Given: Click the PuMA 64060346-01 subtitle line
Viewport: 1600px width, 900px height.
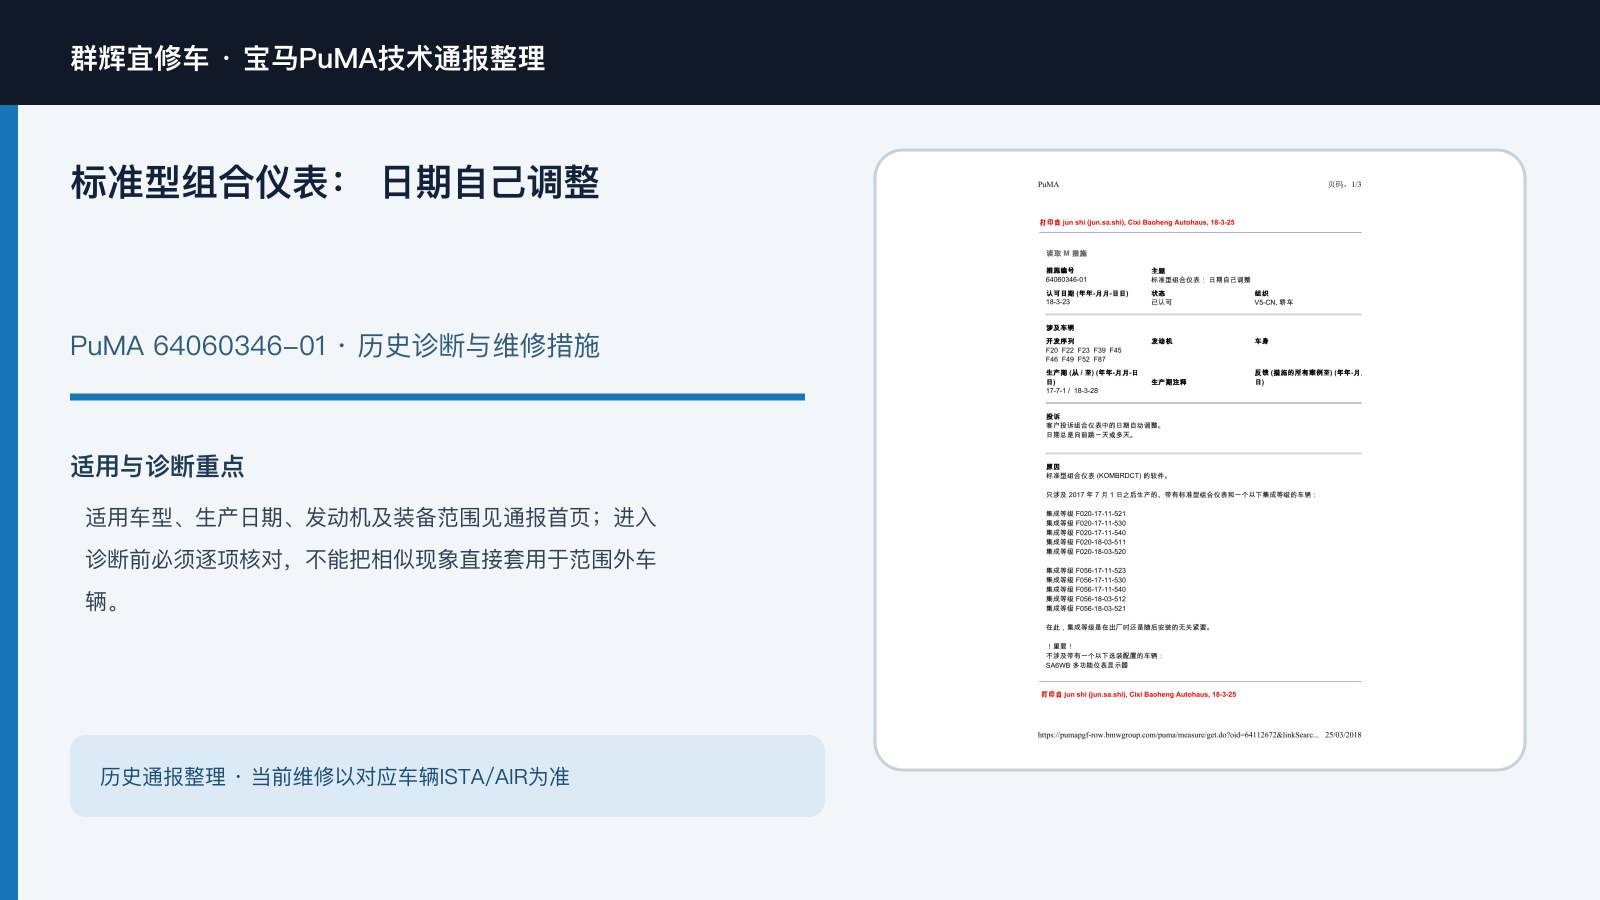Looking at the screenshot, I should click(x=335, y=346).
